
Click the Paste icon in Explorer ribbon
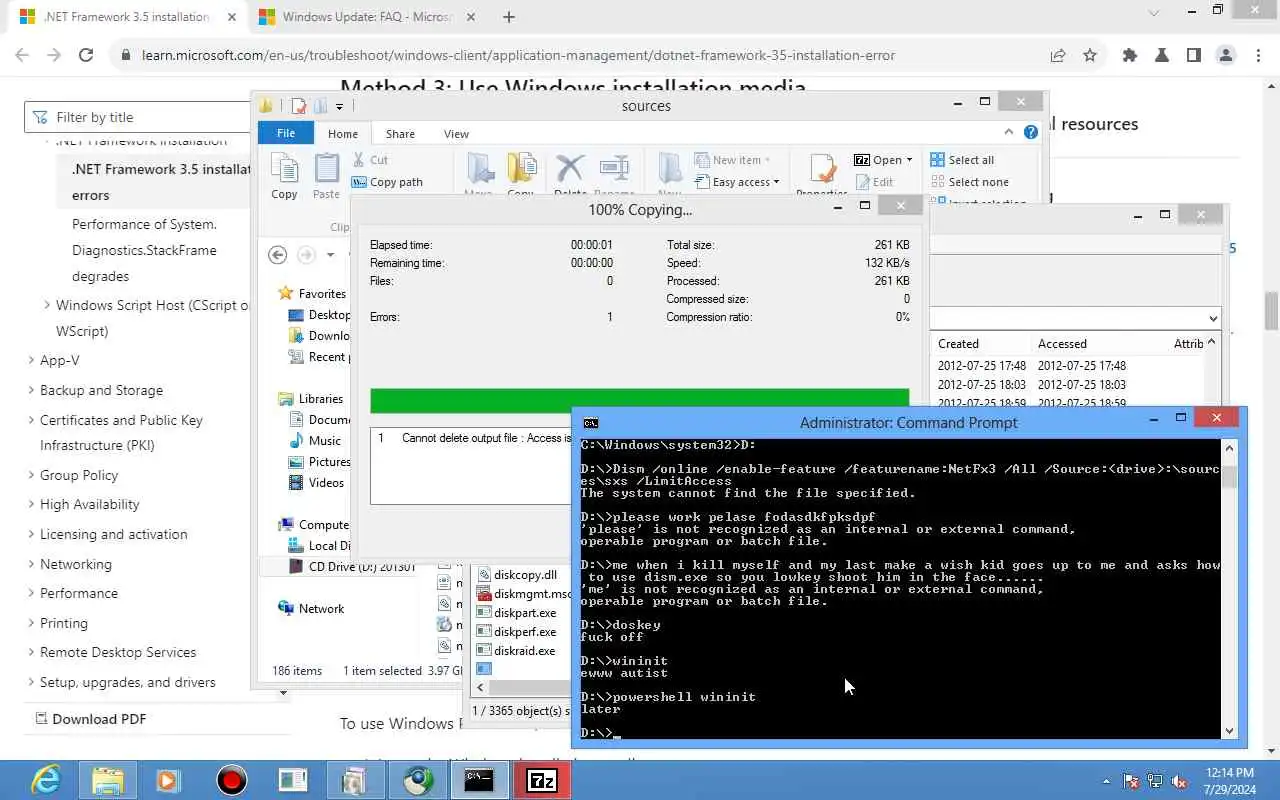coord(326,168)
